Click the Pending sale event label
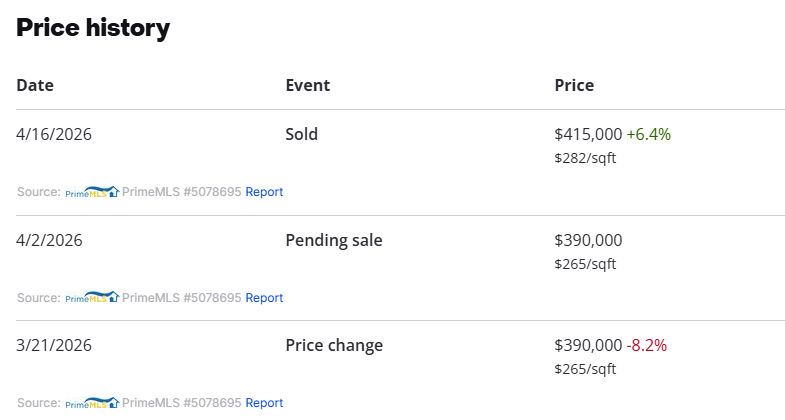This screenshot has width=785, height=420. pos(334,240)
